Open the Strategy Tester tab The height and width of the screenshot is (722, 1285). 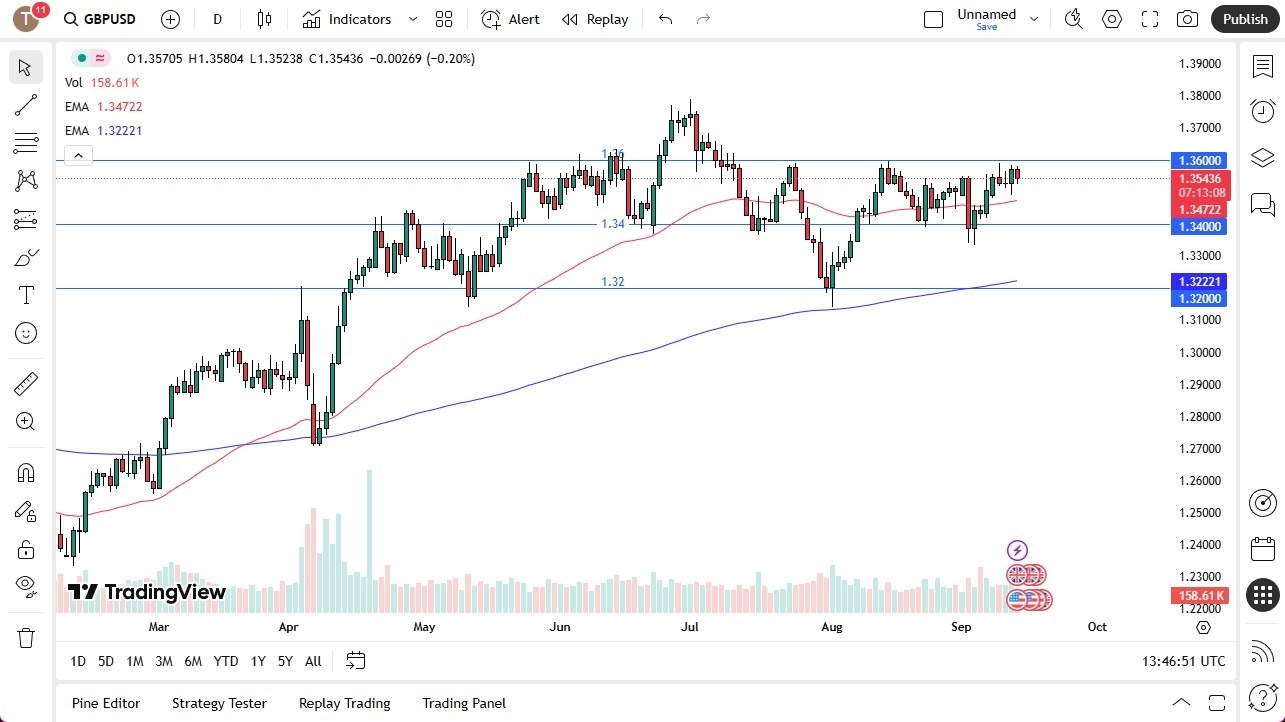click(x=219, y=703)
